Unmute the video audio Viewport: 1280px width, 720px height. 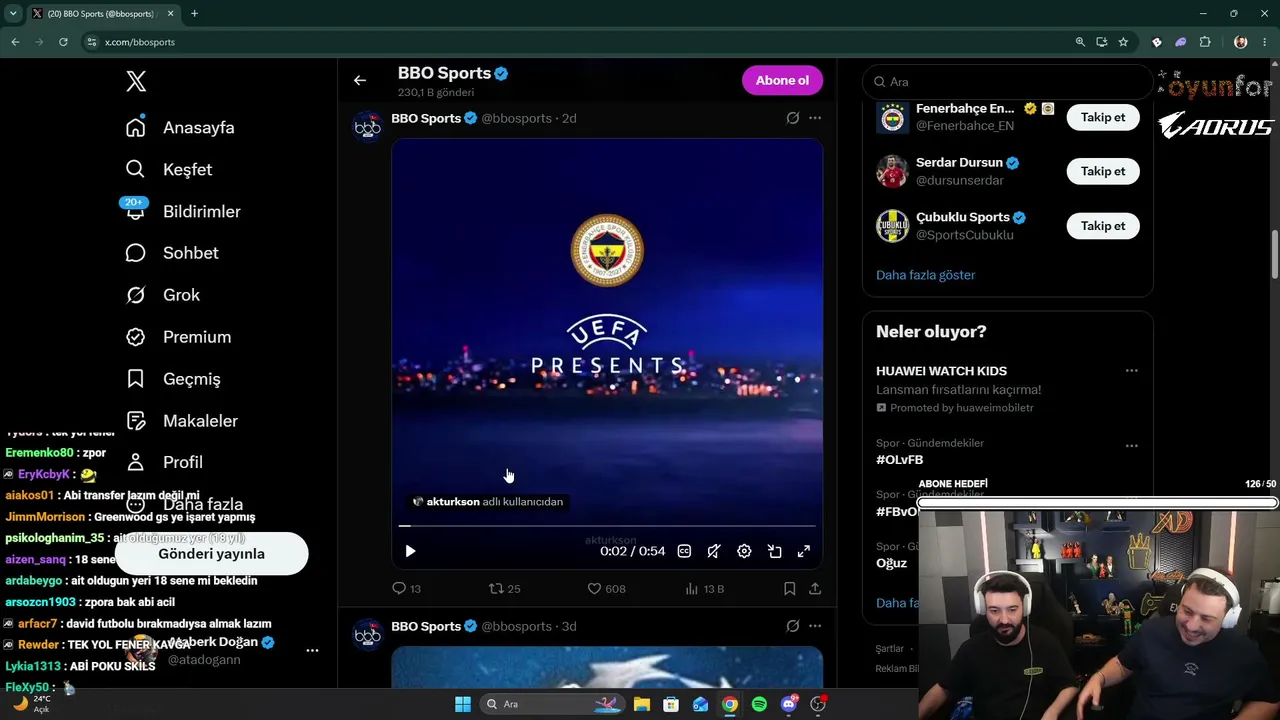coord(714,551)
